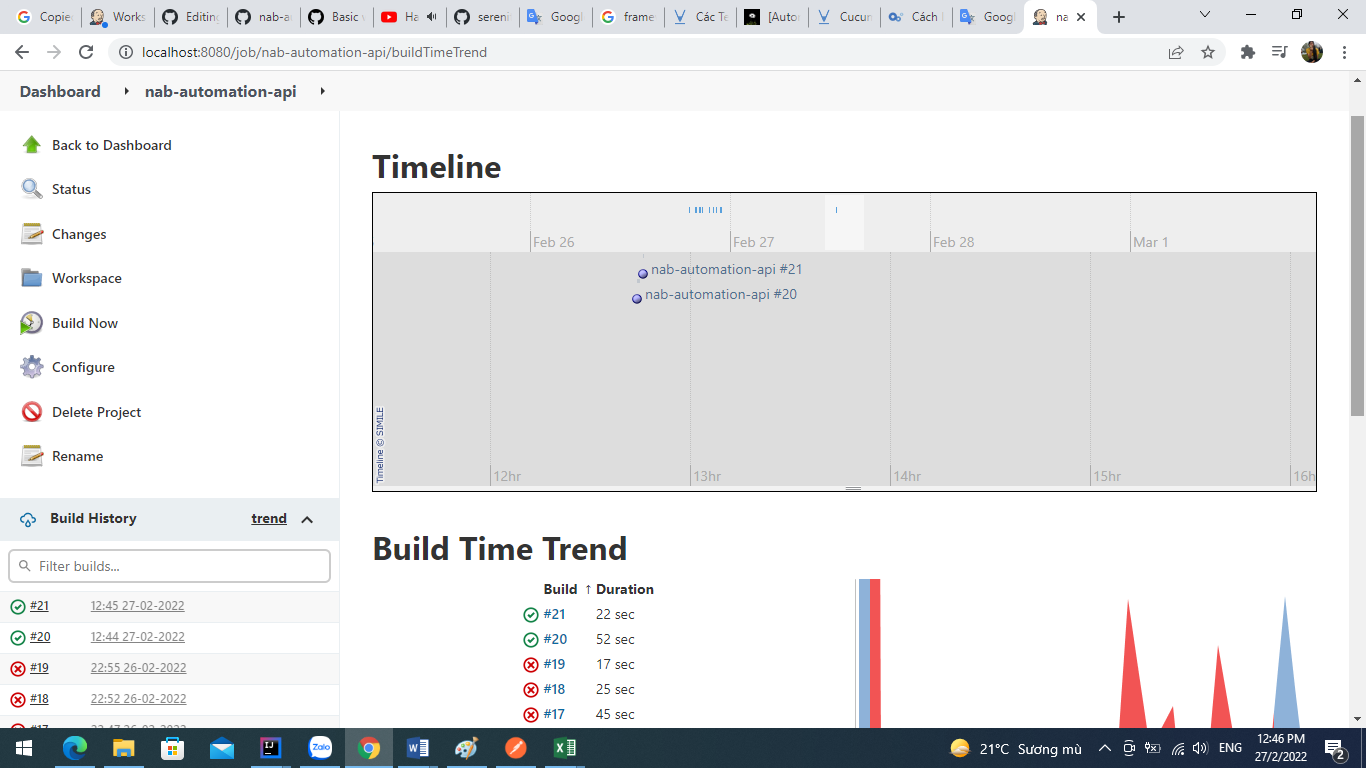The height and width of the screenshot is (768, 1366).
Task: Switch to the YouTube browser tab
Action: [x=410, y=17]
